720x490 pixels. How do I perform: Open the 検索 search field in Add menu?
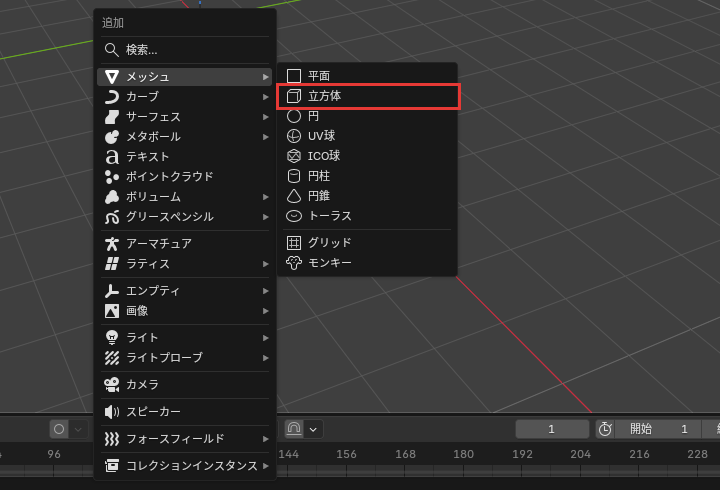(185, 50)
